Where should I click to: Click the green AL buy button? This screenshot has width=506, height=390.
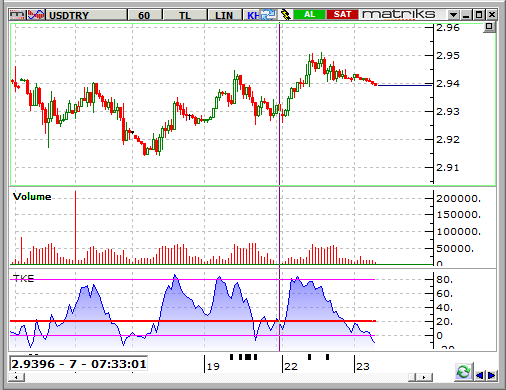click(309, 15)
